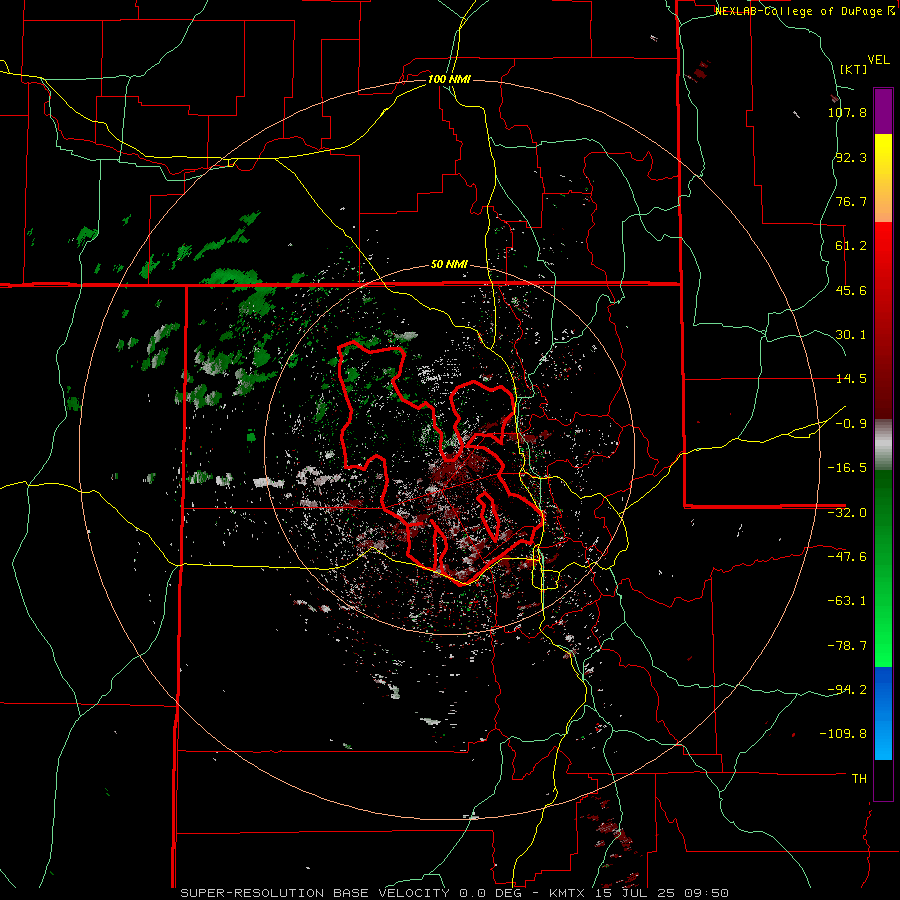Click the VEL legend title
The width and height of the screenshot is (900, 900).
coord(878,60)
